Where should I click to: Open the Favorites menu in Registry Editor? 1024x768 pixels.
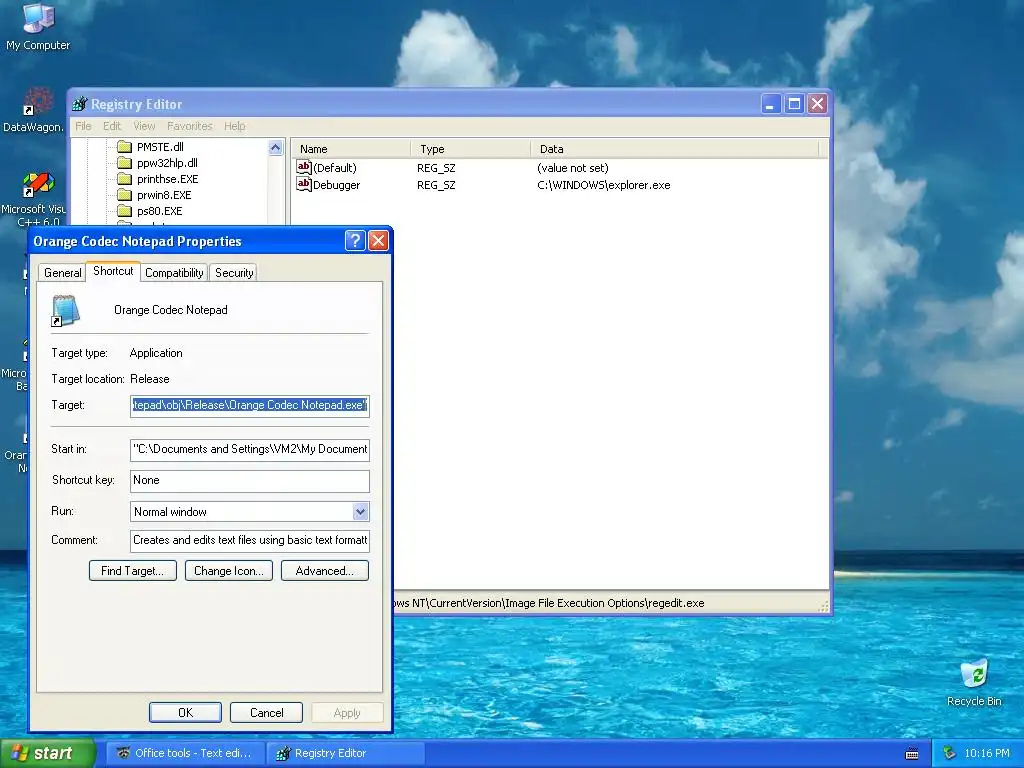(x=189, y=126)
